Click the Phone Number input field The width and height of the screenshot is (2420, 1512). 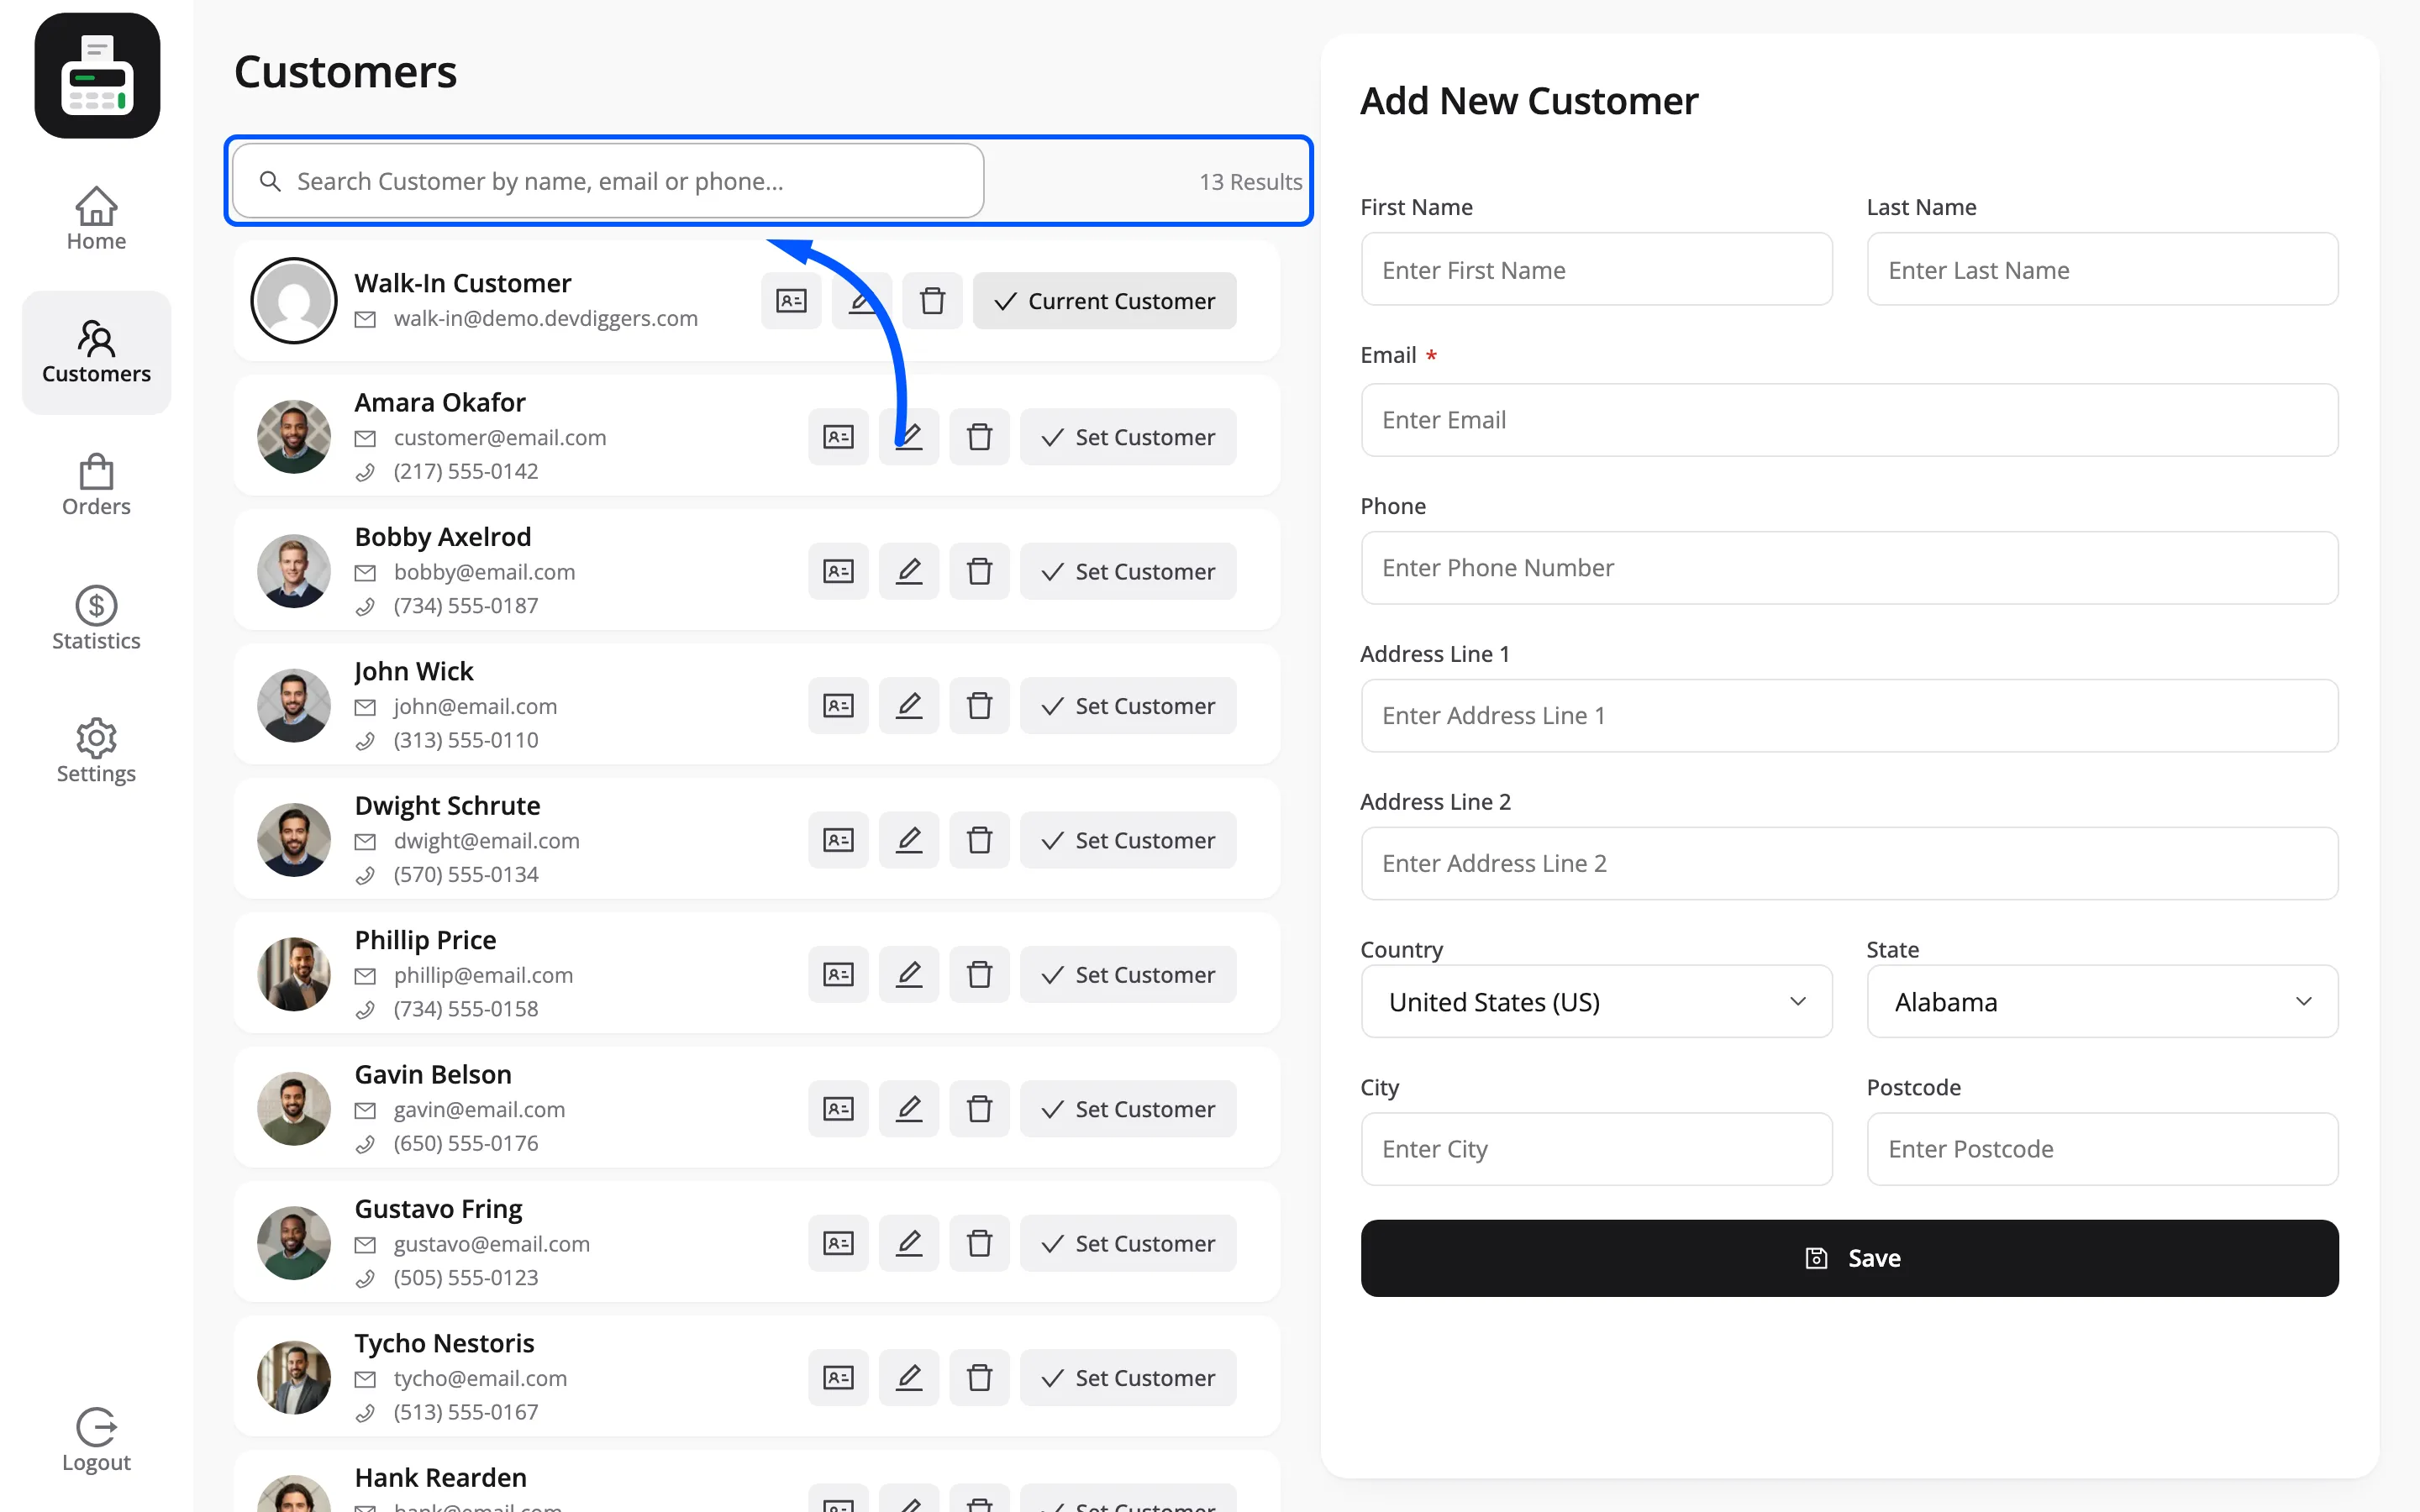tap(1849, 568)
